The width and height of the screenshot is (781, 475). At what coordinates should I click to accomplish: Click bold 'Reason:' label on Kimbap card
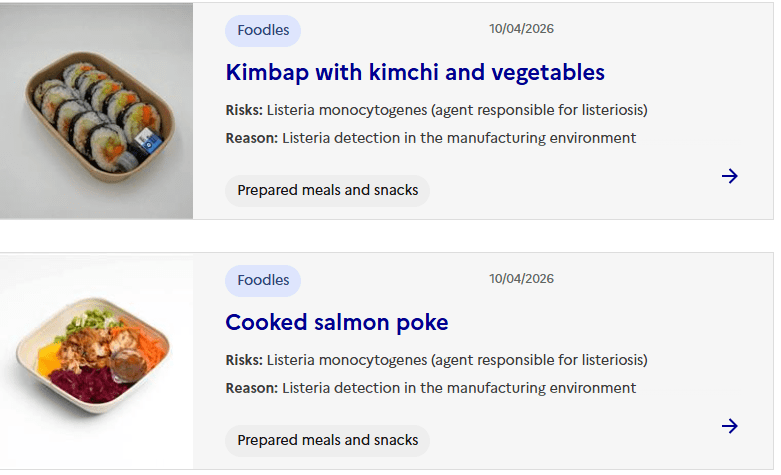251,138
